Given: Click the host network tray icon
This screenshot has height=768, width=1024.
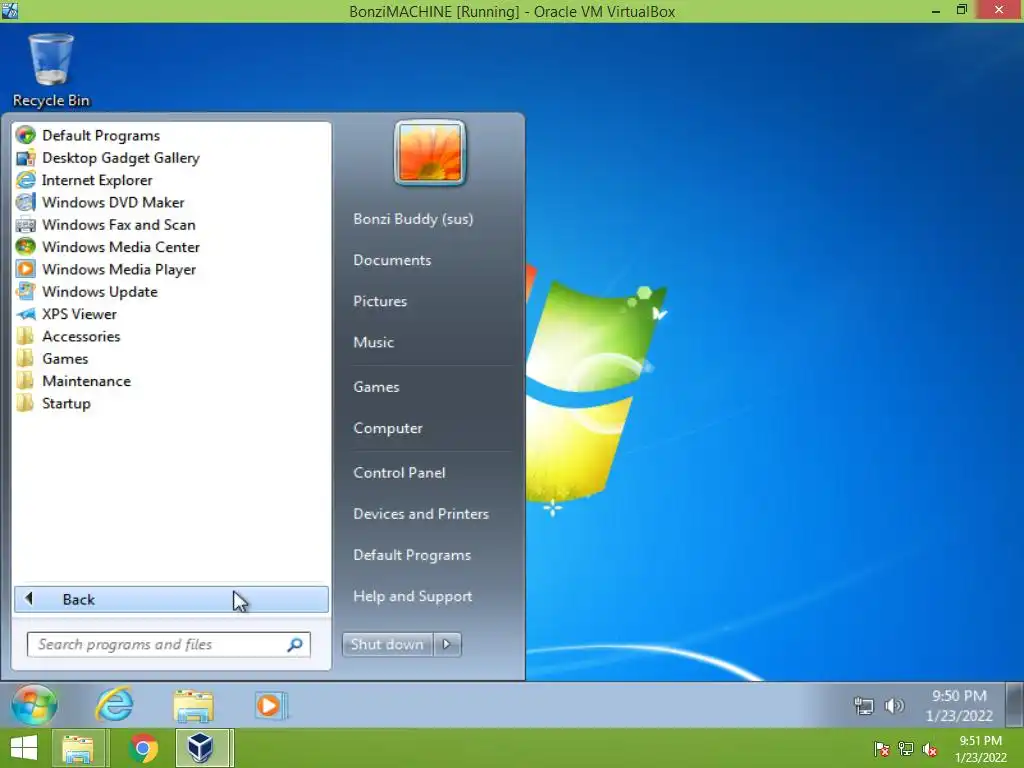Looking at the screenshot, I should 906,749.
